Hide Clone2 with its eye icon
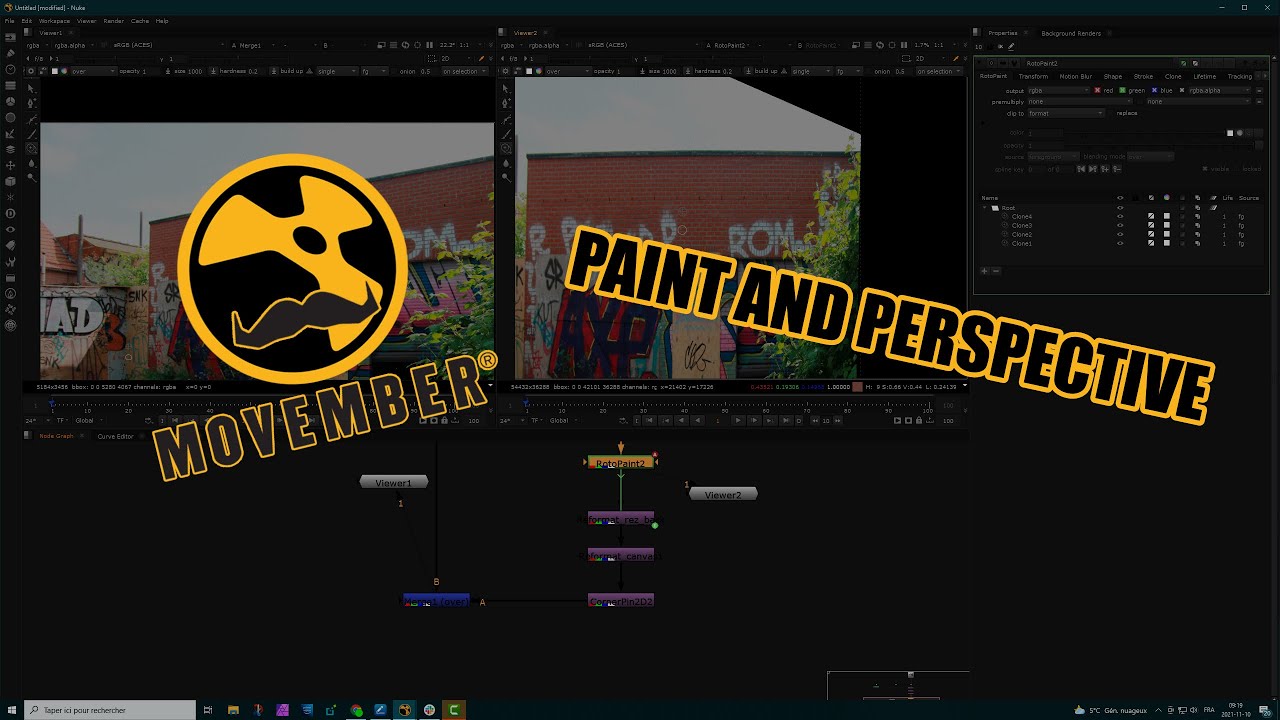This screenshot has width=1280, height=720. tap(1120, 234)
